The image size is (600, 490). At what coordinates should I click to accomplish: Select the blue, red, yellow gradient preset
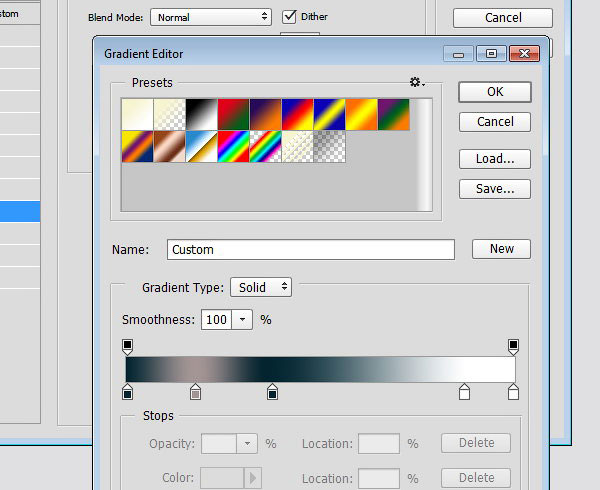tap(297, 114)
